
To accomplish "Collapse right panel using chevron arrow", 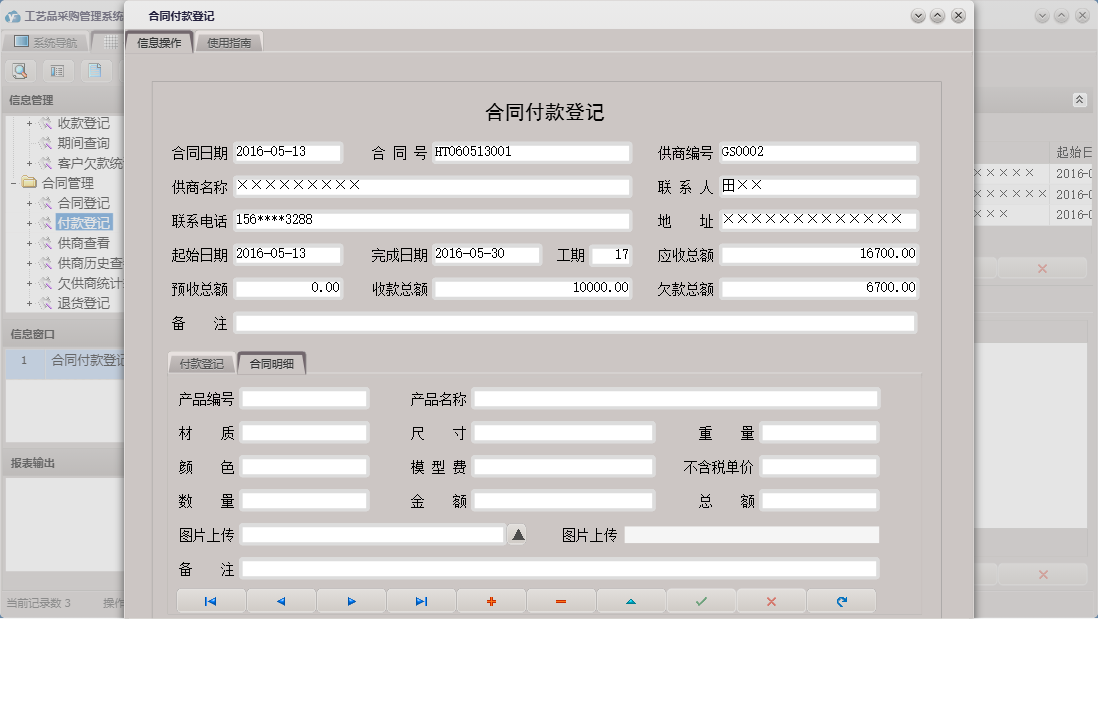I will (x=1080, y=100).
